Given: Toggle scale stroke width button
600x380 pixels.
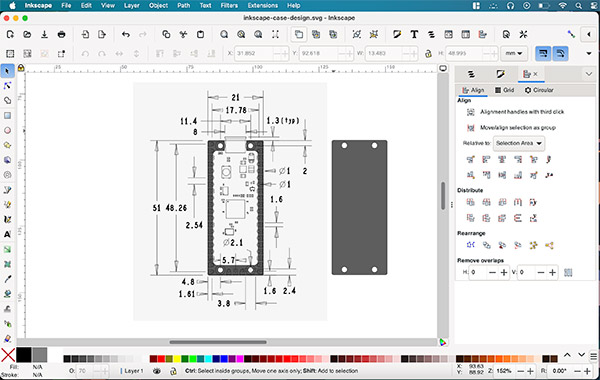Looking at the screenshot, I should (x=543, y=54).
